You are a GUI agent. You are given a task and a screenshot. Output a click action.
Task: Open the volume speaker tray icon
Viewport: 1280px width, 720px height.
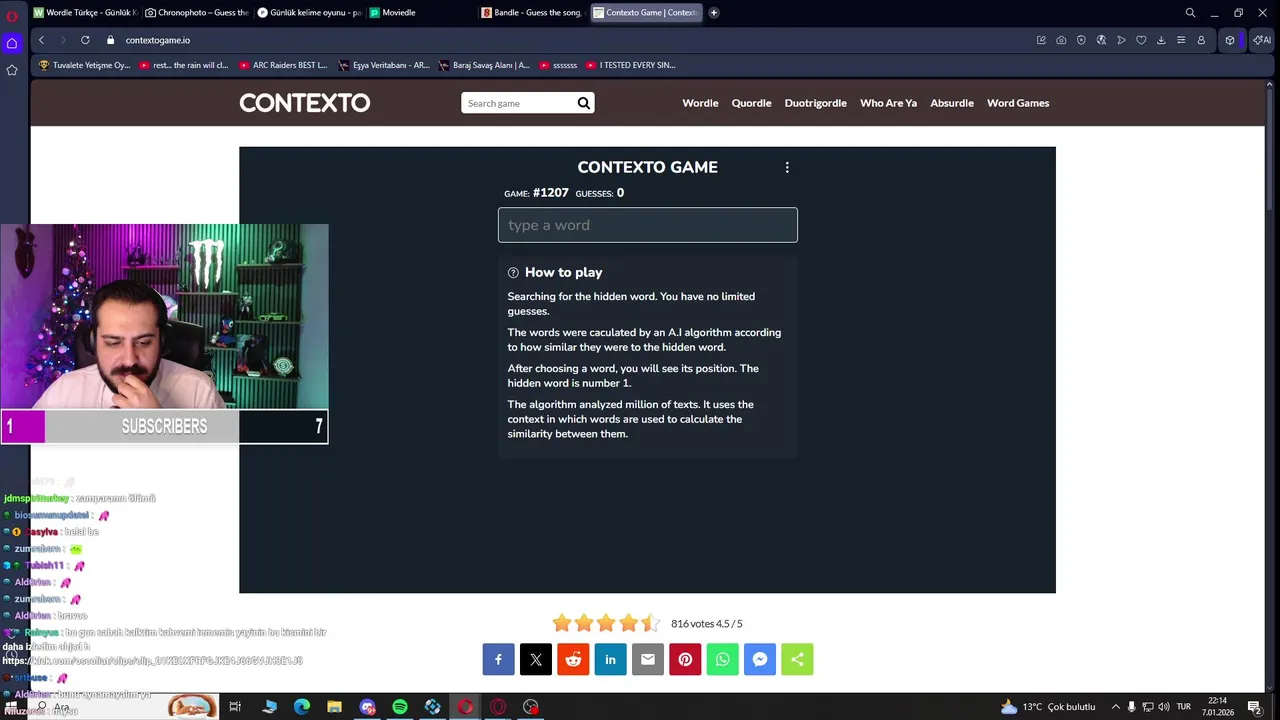coord(1163,707)
